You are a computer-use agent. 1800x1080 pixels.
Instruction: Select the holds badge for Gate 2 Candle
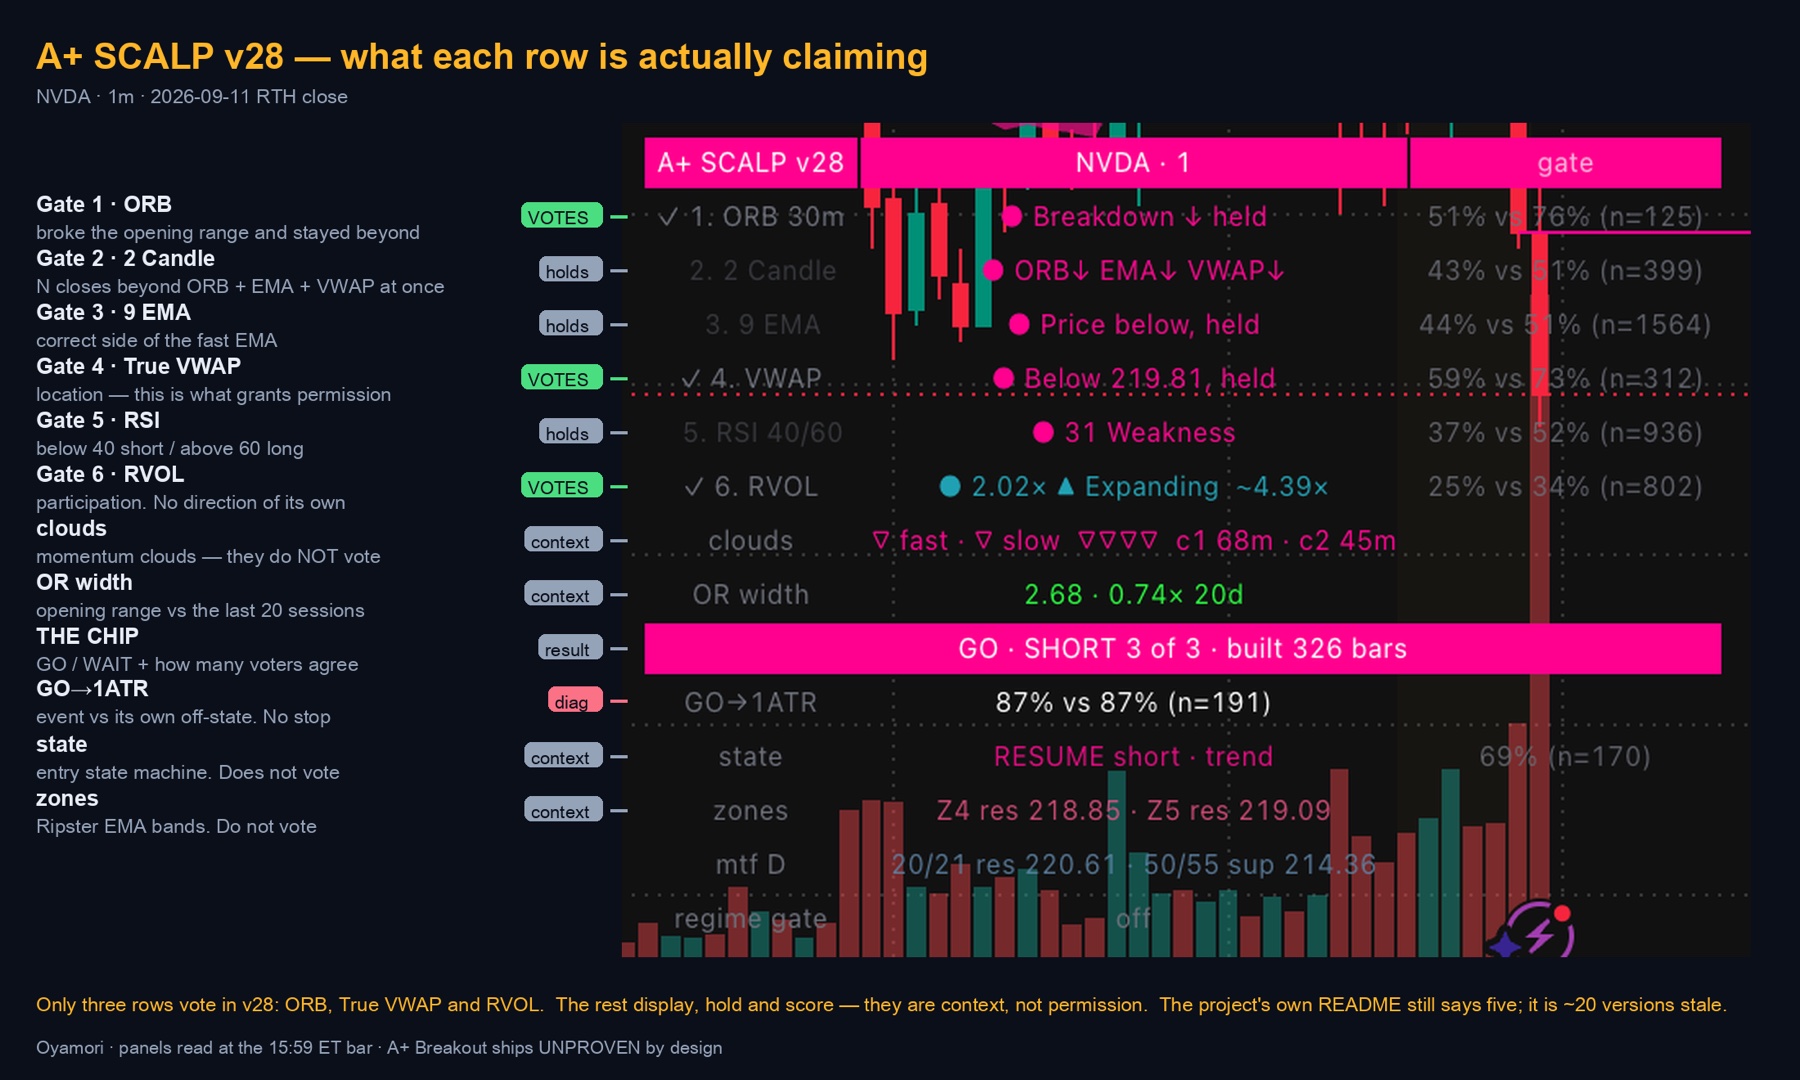(570, 270)
